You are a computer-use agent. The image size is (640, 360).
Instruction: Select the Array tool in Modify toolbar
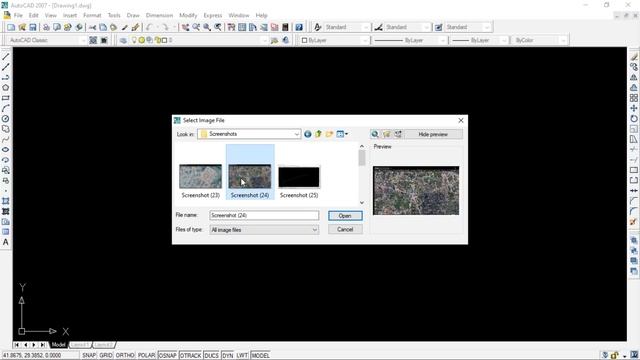pos(633,98)
